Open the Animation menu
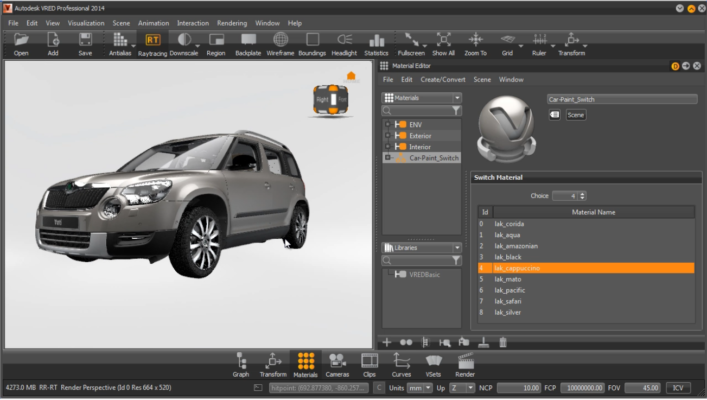The image size is (707, 400). [153, 23]
